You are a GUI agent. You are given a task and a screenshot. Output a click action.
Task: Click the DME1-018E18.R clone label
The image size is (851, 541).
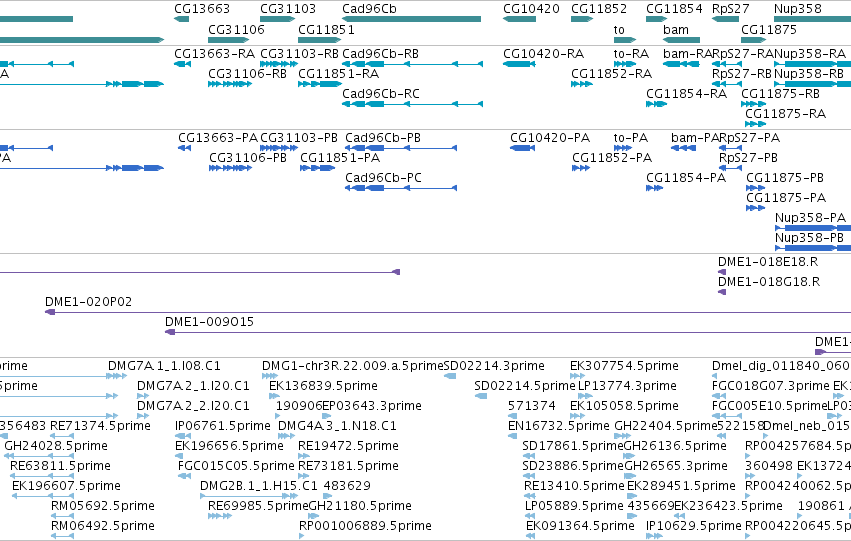[x=768, y=262]
